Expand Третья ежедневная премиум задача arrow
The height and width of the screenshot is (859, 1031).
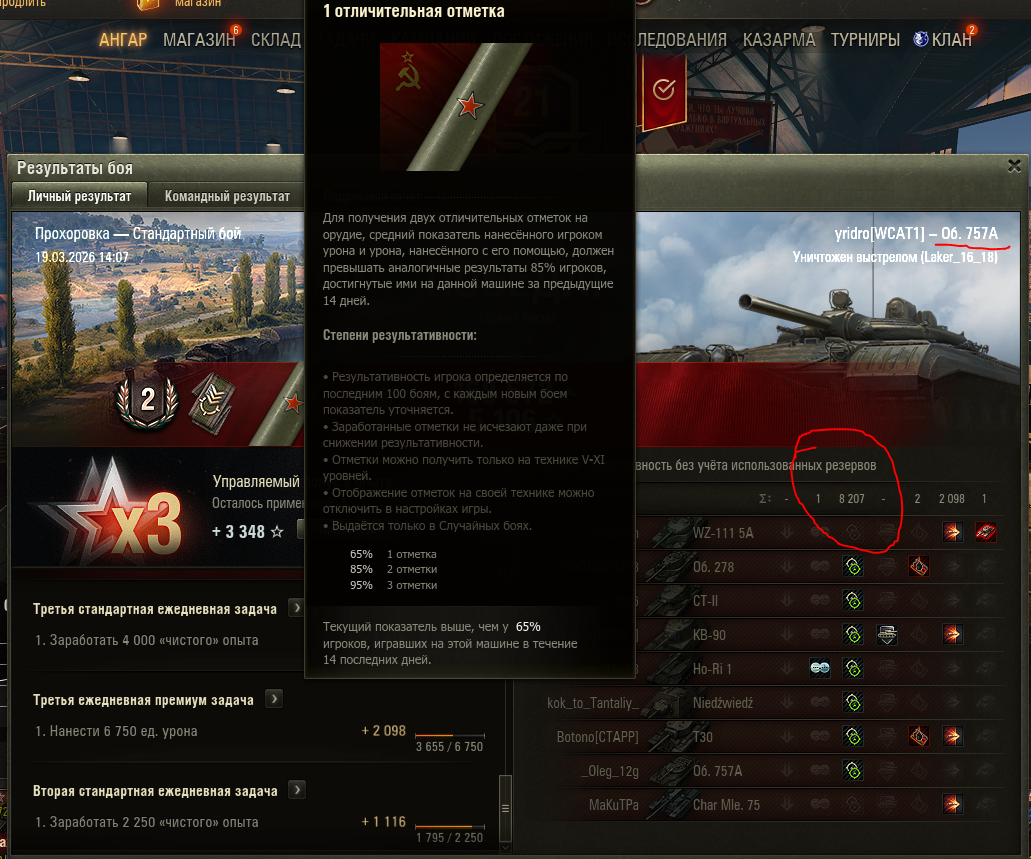click(274, 699)
